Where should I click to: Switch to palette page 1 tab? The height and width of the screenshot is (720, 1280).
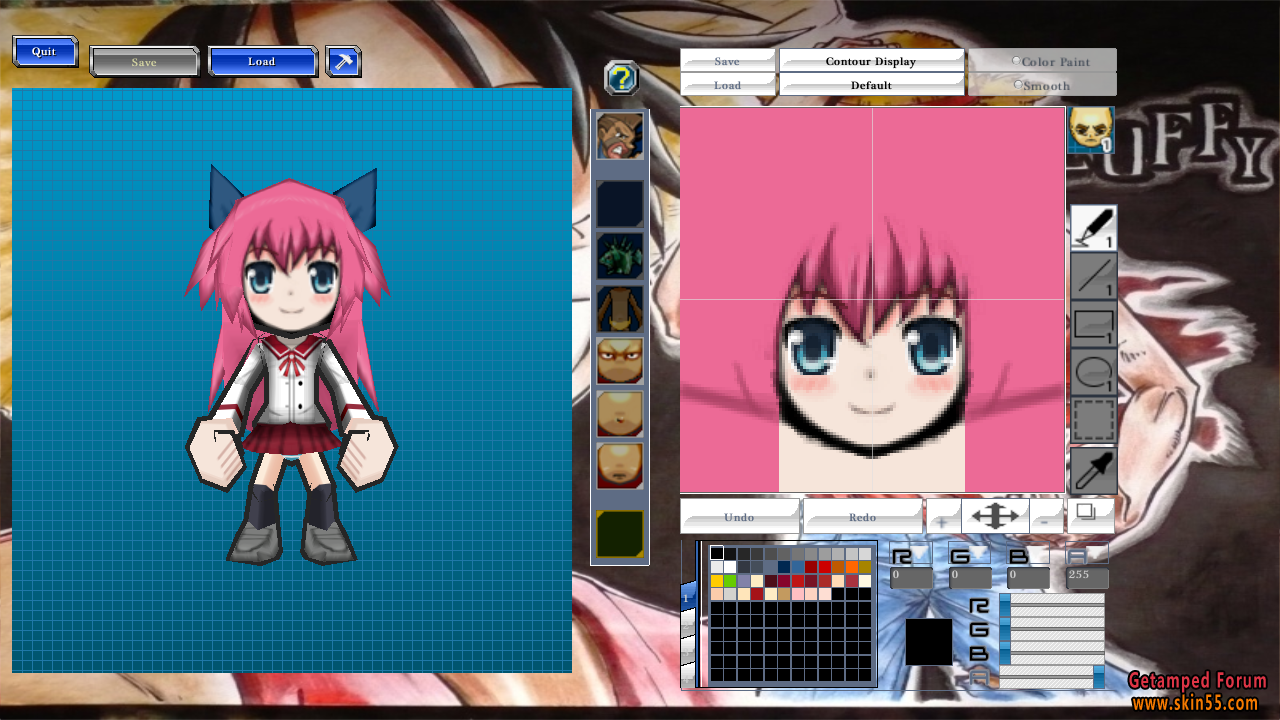point(687,596)
